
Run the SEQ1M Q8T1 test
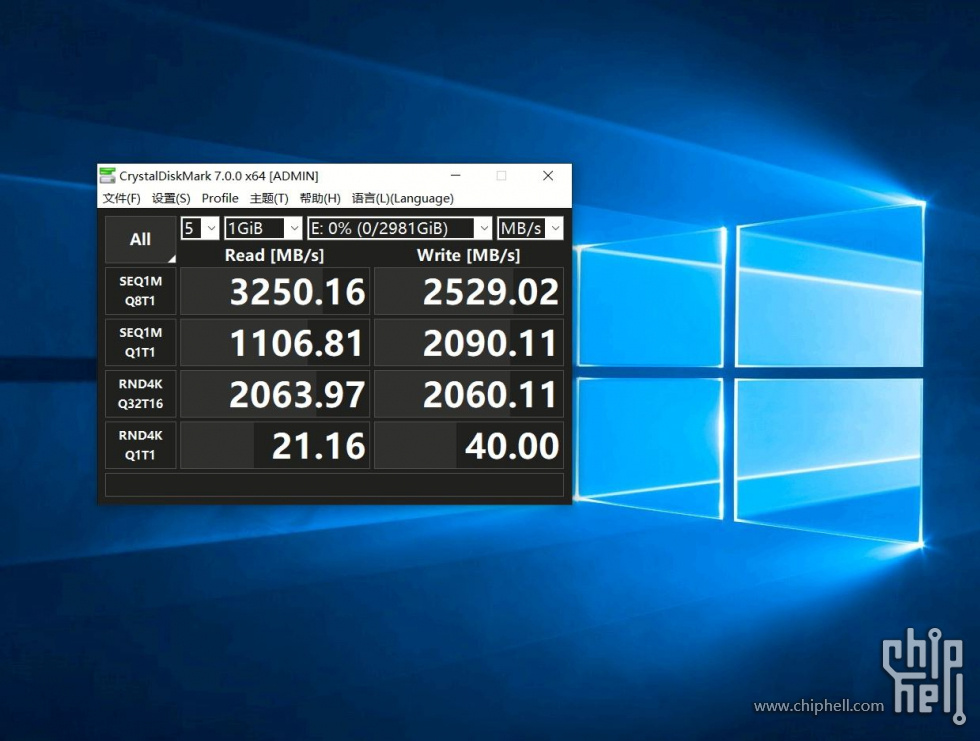pyautogui.click(x=141, y=291)
